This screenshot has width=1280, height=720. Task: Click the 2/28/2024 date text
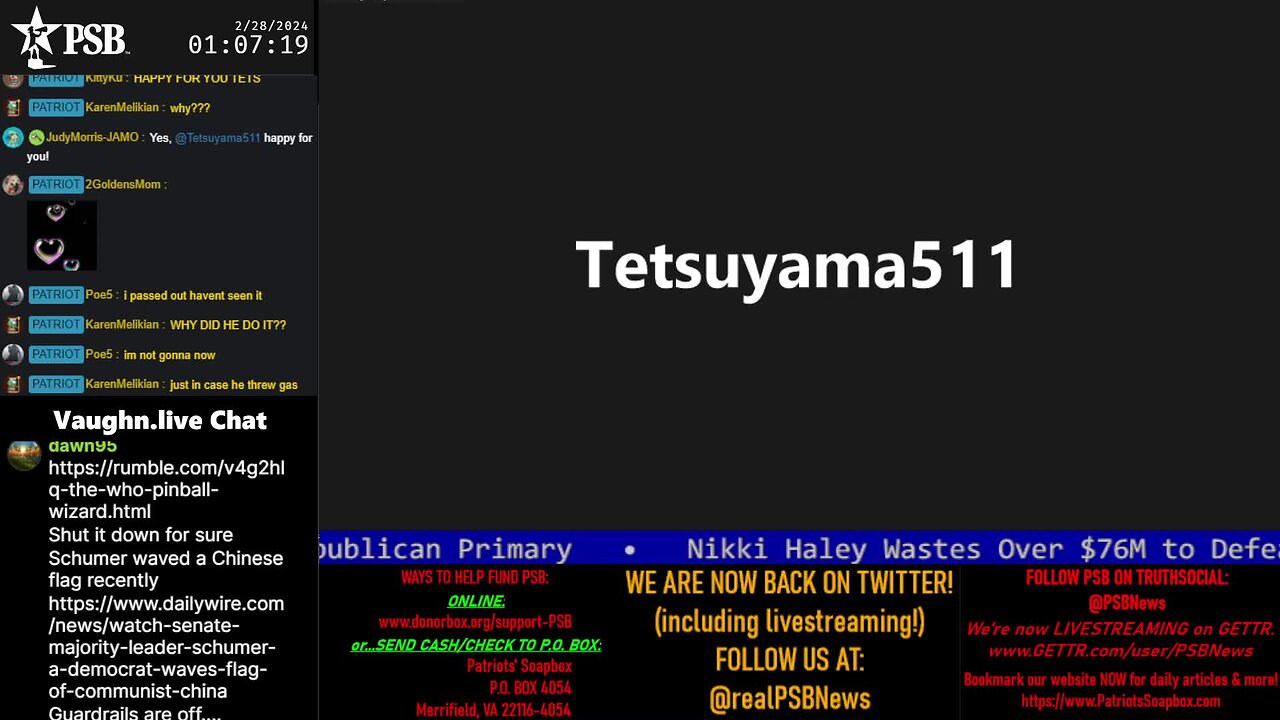[x=271, y=25]
